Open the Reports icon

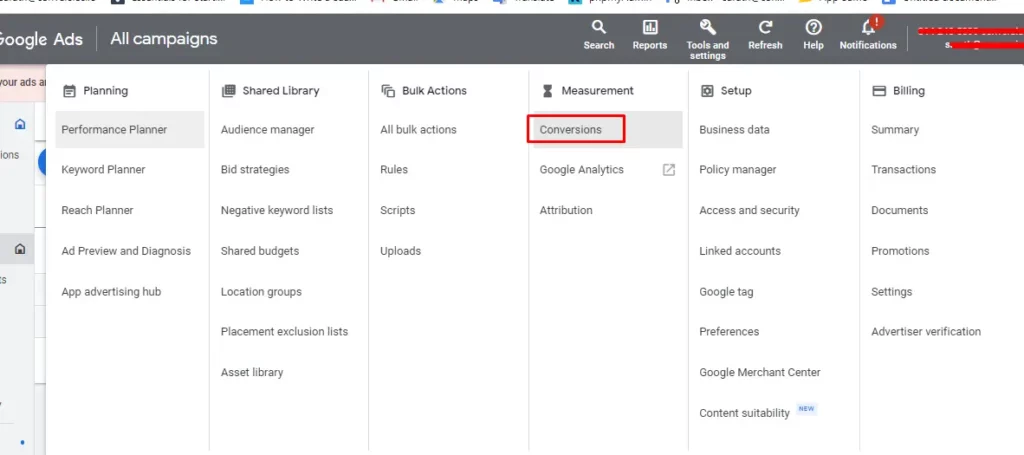click(x=650, y=35)
